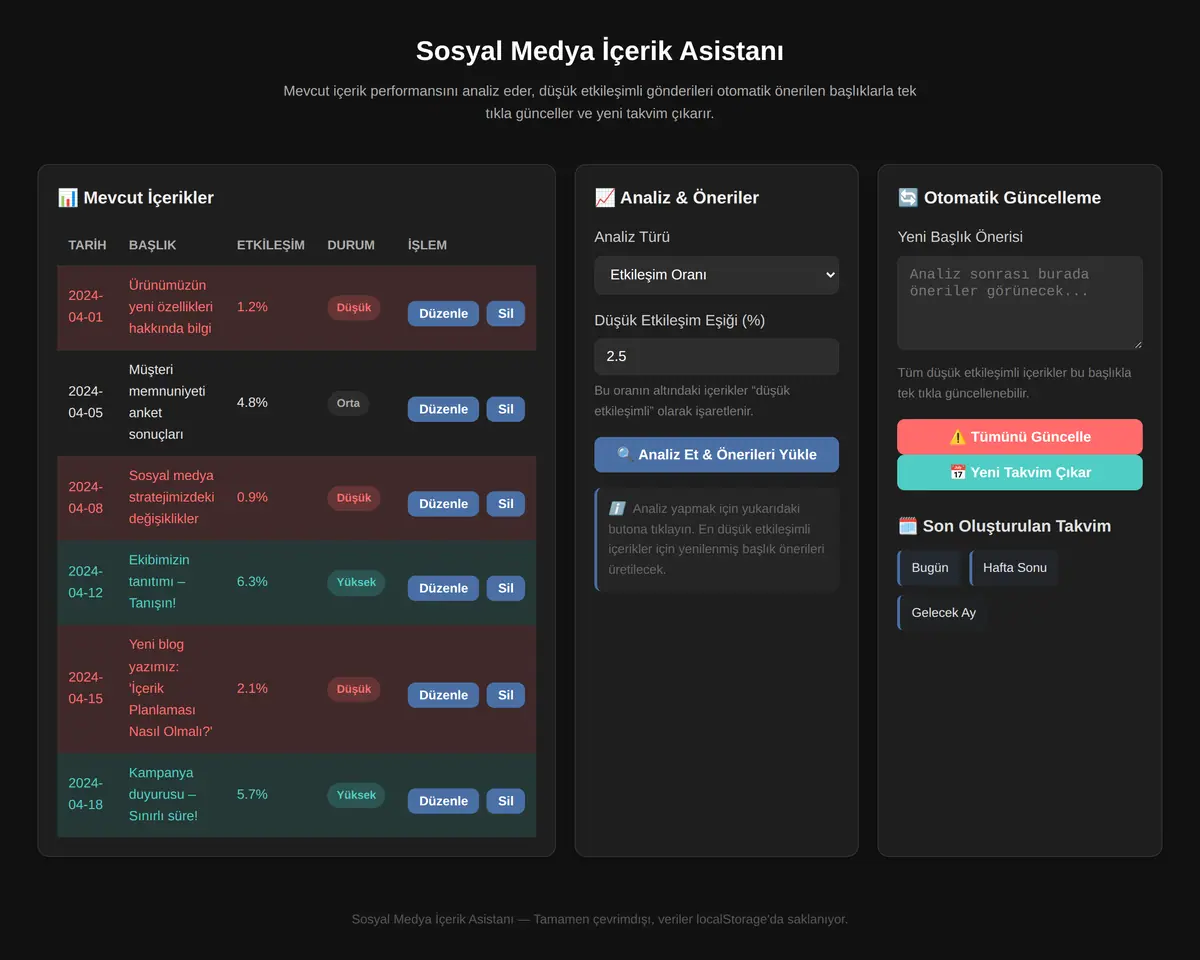Click the Düşük Etkileşim Eşiği input field

716,356
